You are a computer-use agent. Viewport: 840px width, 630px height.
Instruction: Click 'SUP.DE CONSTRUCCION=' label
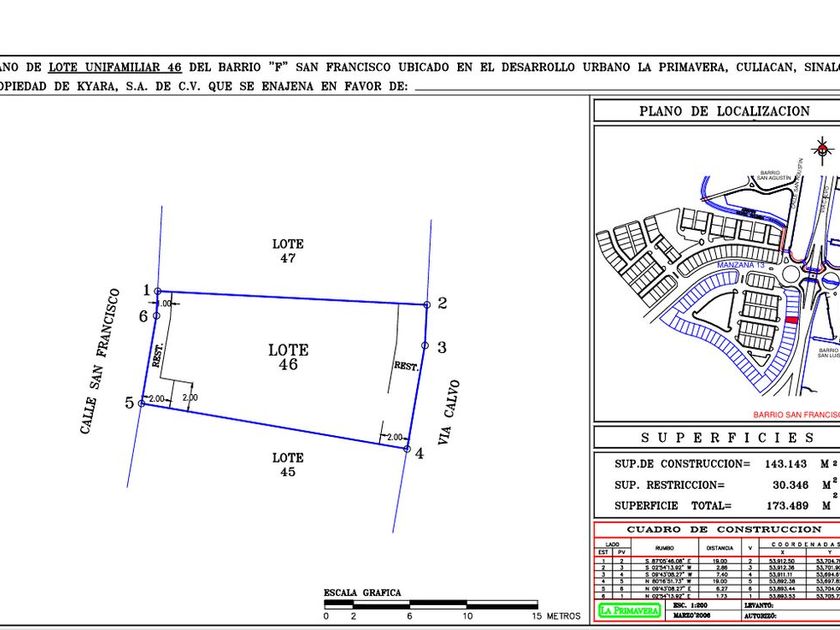tap(682, 464)
